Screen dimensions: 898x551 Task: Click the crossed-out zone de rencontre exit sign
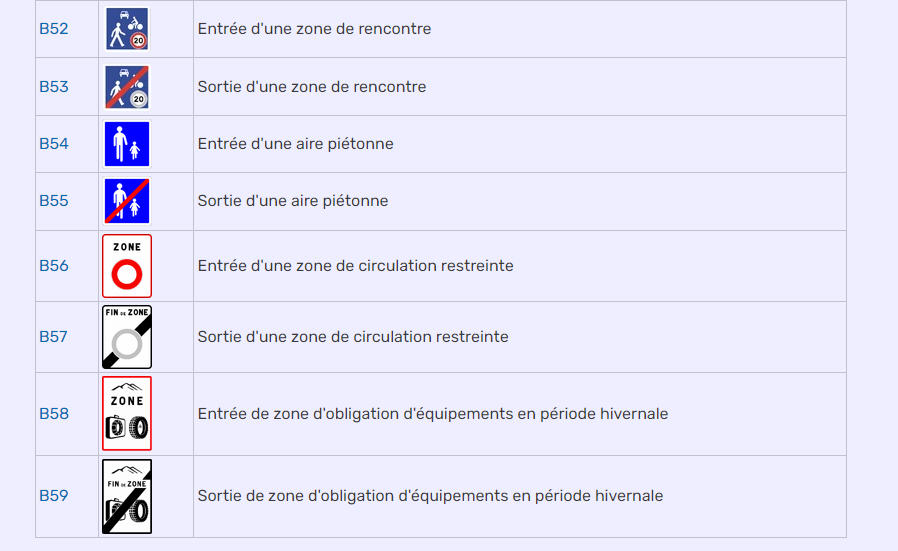pyautogui.click(x=127, y=86)
